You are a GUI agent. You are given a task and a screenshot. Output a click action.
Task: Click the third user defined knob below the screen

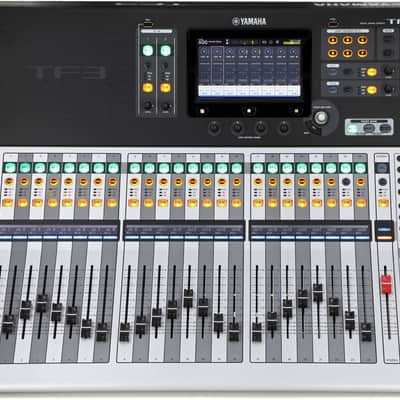point(260,128)
